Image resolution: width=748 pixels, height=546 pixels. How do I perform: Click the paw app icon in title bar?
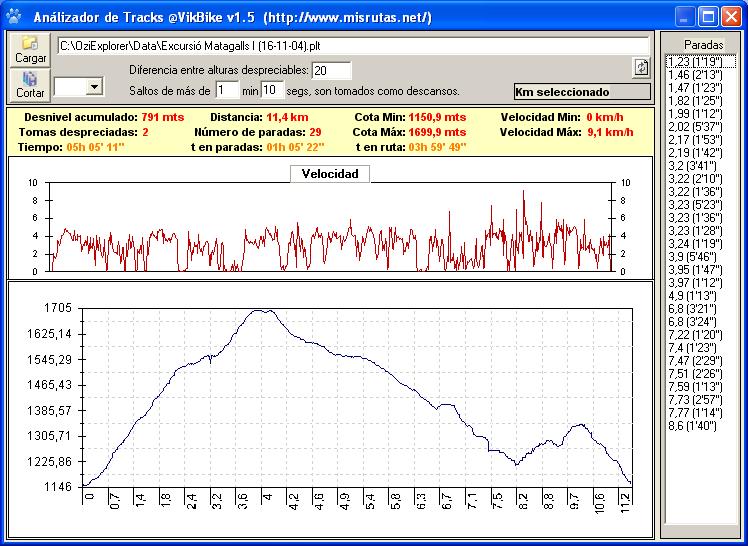[x=13, y=17]
